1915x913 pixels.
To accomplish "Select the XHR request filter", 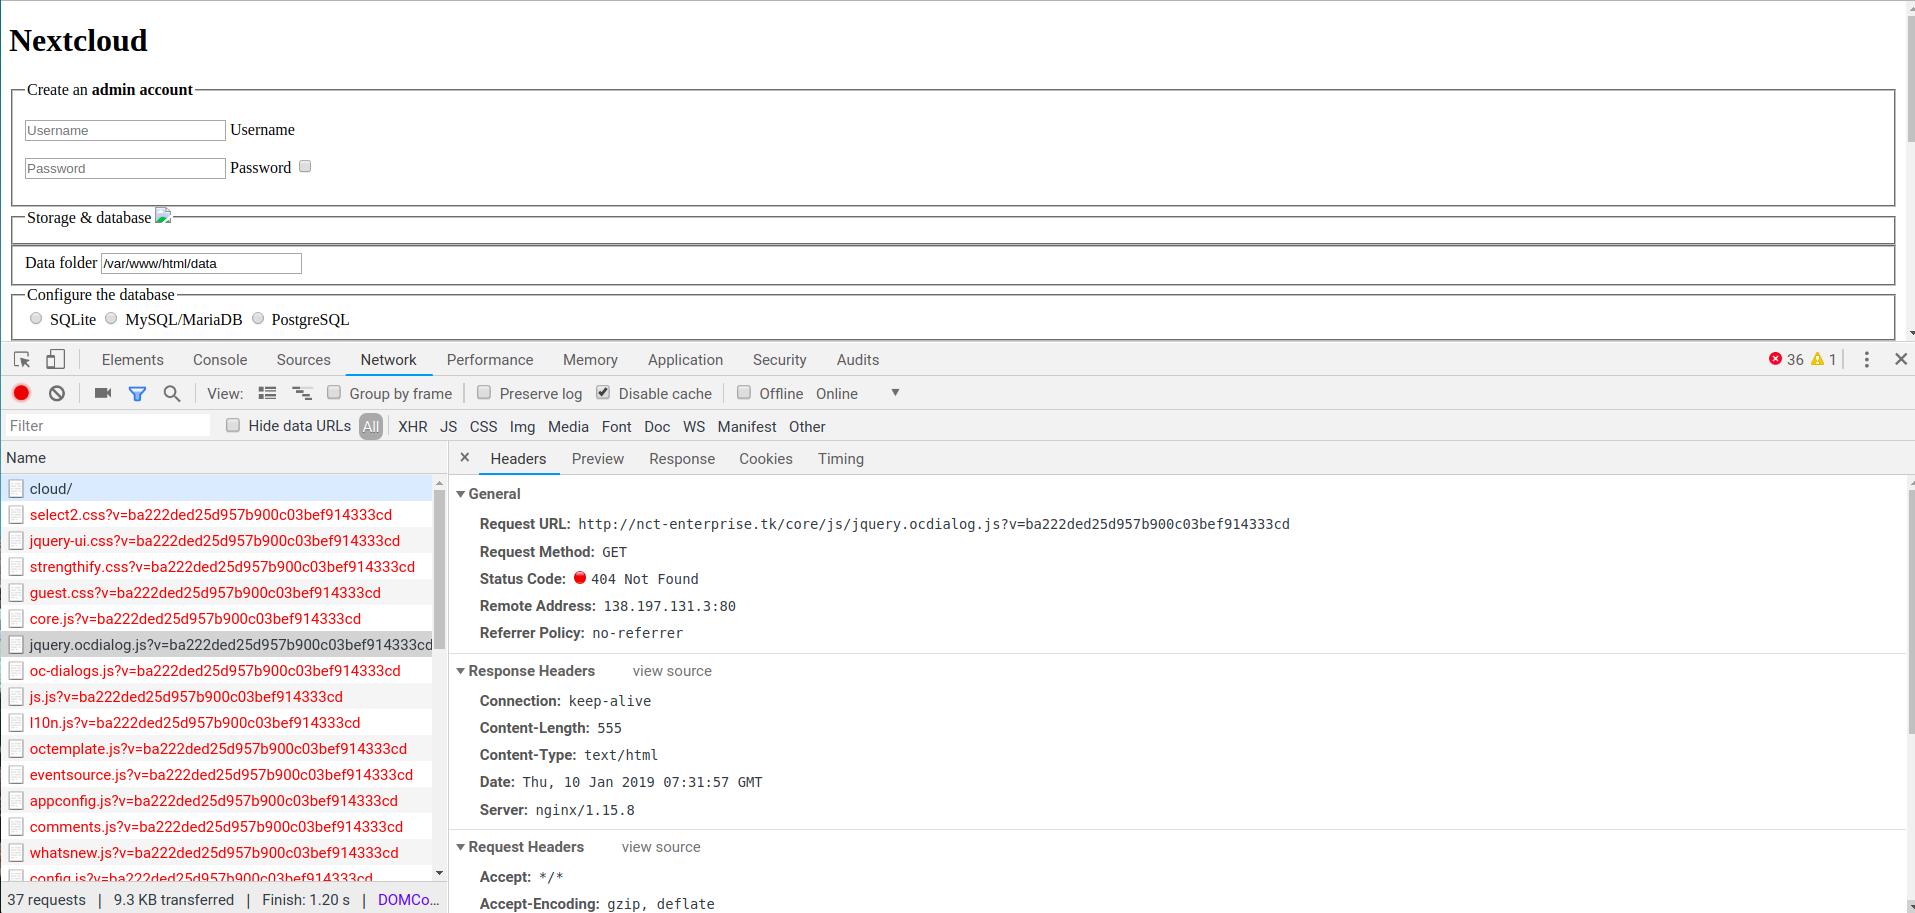I will tap(412, 426).
